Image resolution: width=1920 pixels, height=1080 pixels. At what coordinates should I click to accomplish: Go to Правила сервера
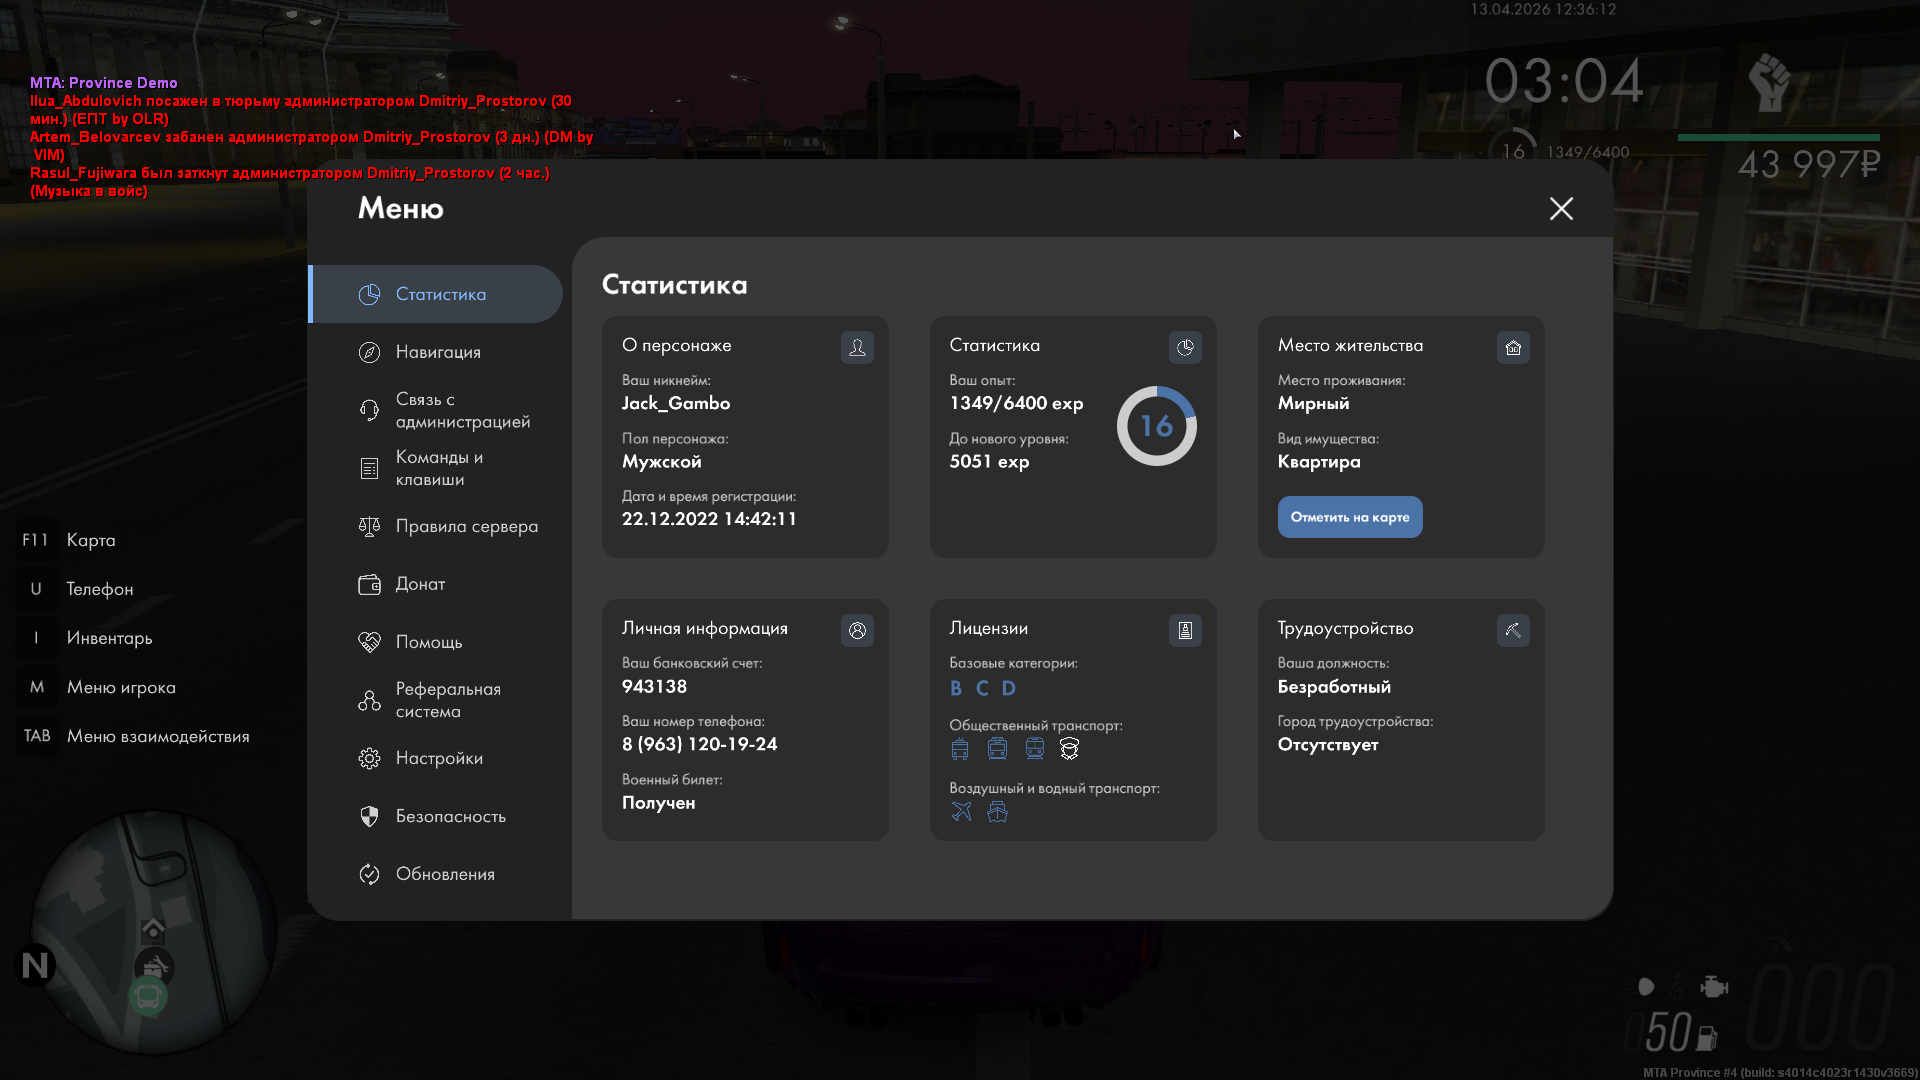[466, 526]
